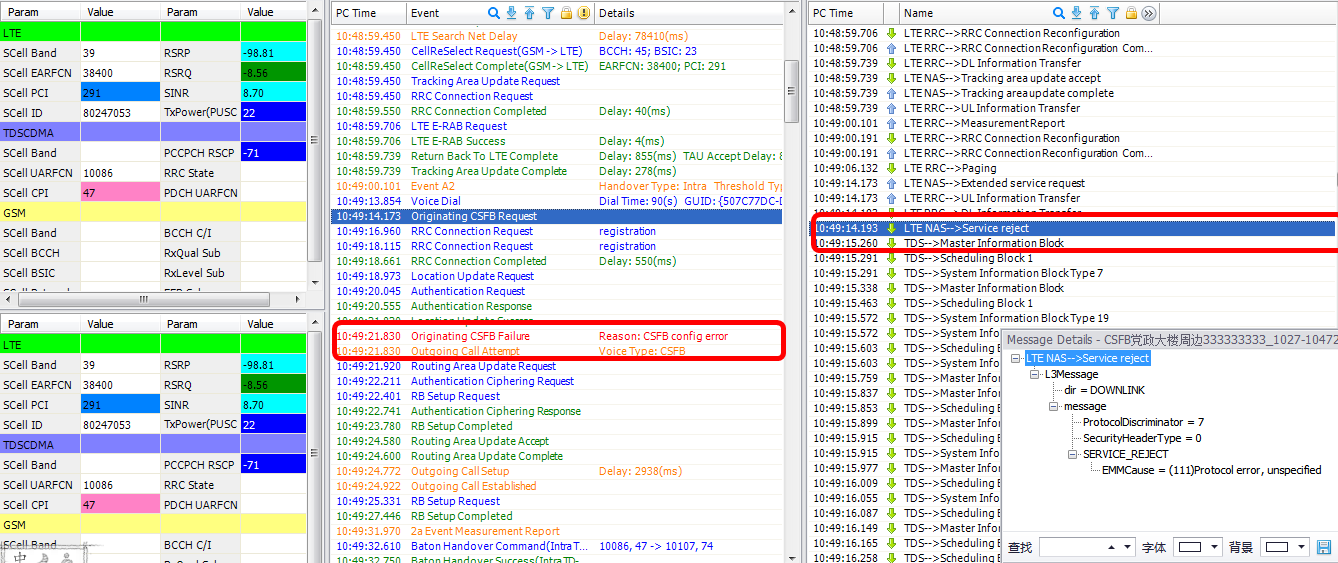1338x563 pixels.
Task: Select the Originating CSFB Failure event row
Action: 557,336
